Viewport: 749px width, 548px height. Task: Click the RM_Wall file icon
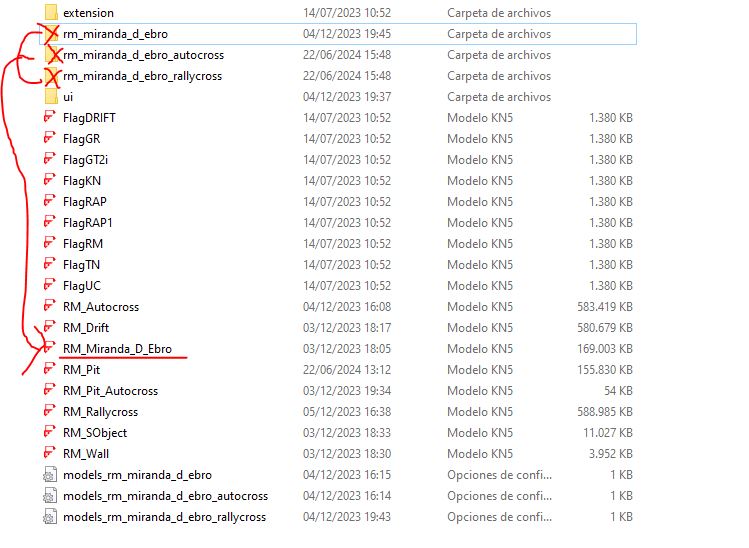50,453
